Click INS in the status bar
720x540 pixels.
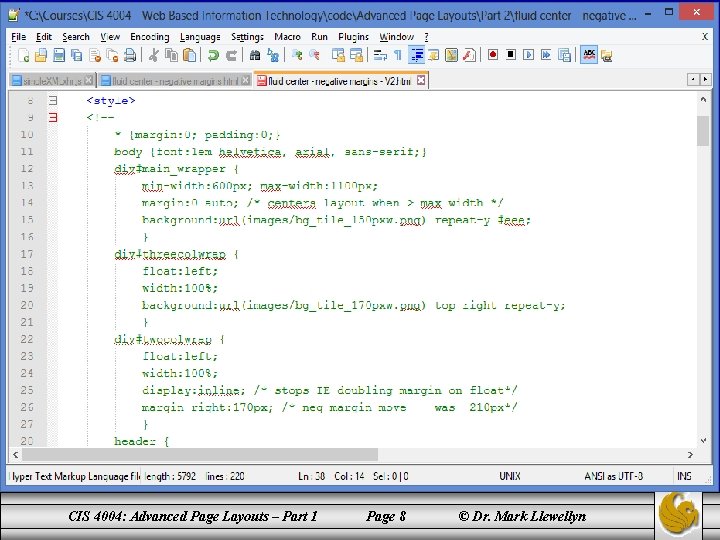(x=684, y=476)
